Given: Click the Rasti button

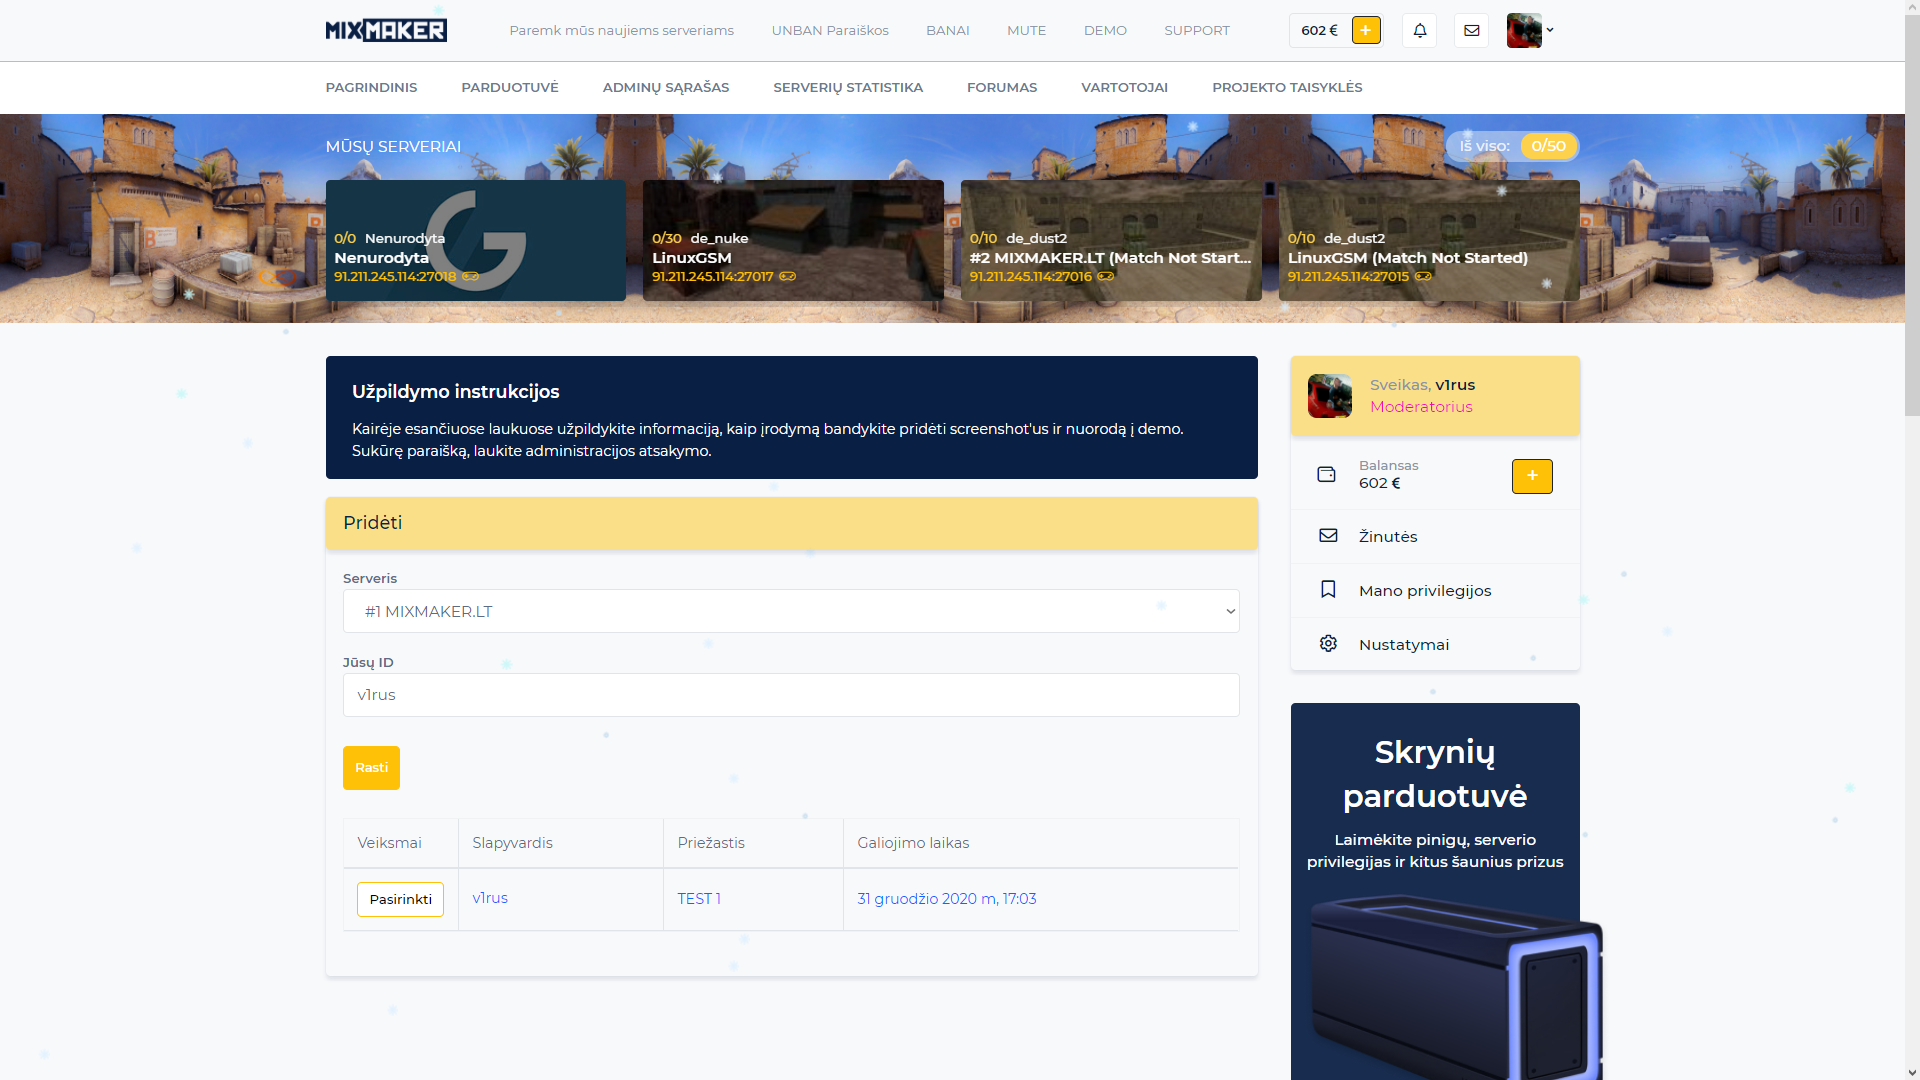Looking at the screenshot, I should pos(371,768).
